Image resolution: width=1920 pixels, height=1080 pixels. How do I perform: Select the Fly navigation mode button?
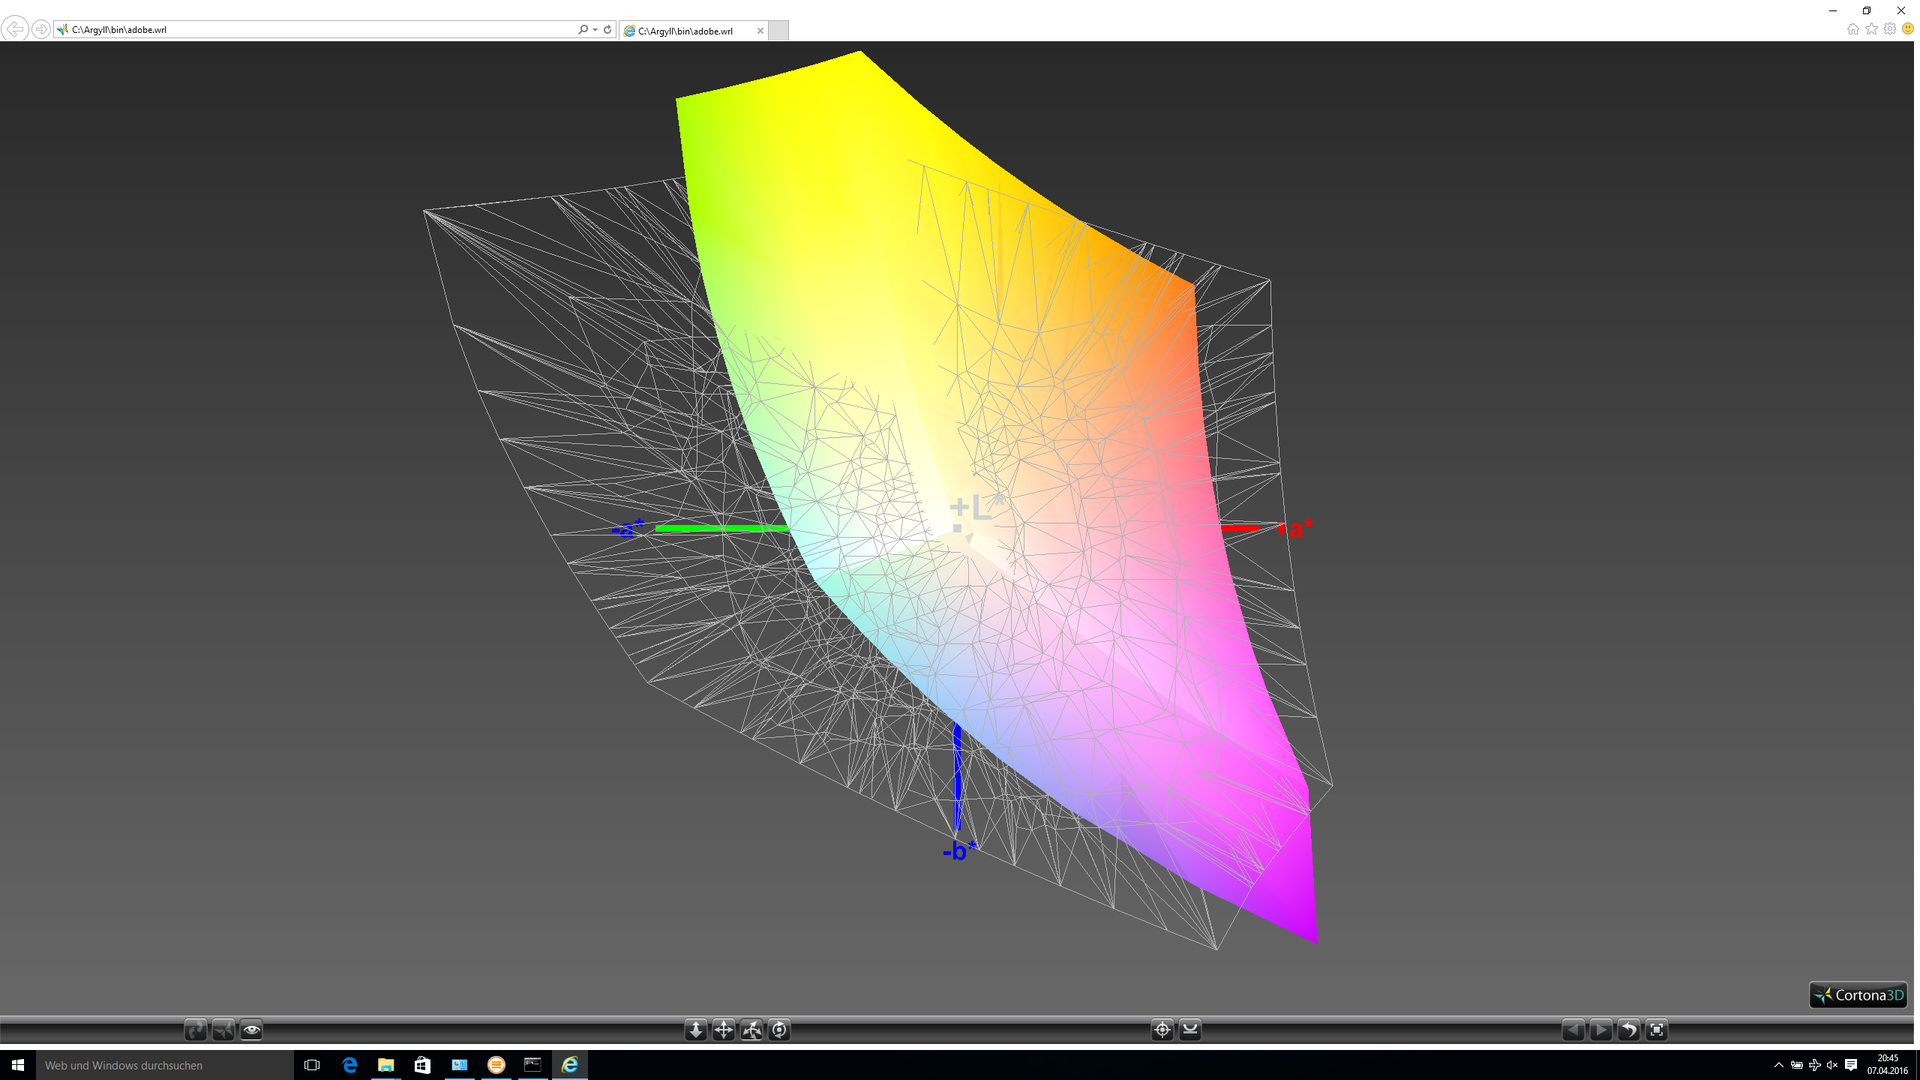223,1030
